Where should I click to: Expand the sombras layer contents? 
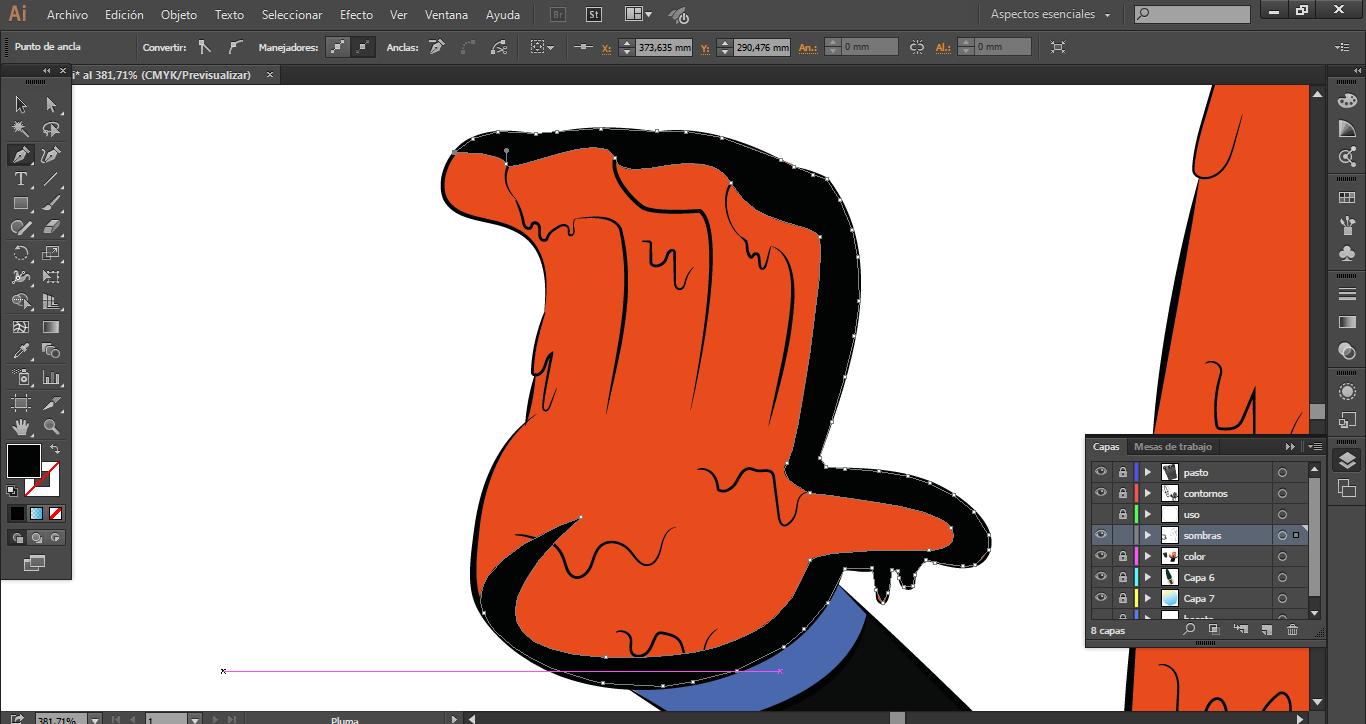click(1148, 535)
